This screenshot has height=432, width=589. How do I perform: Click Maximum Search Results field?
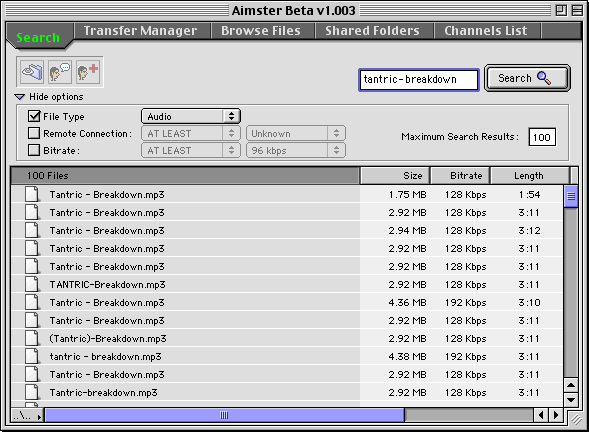click(542, 137)
